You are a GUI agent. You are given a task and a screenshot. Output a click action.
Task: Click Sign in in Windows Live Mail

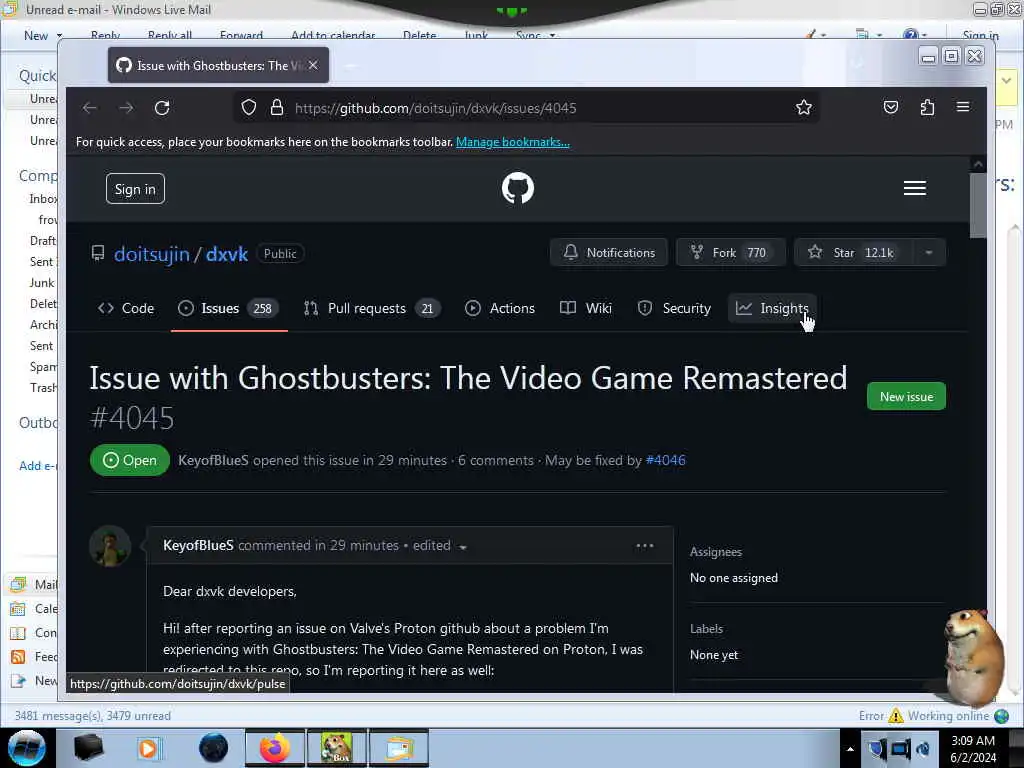(980, 35)
